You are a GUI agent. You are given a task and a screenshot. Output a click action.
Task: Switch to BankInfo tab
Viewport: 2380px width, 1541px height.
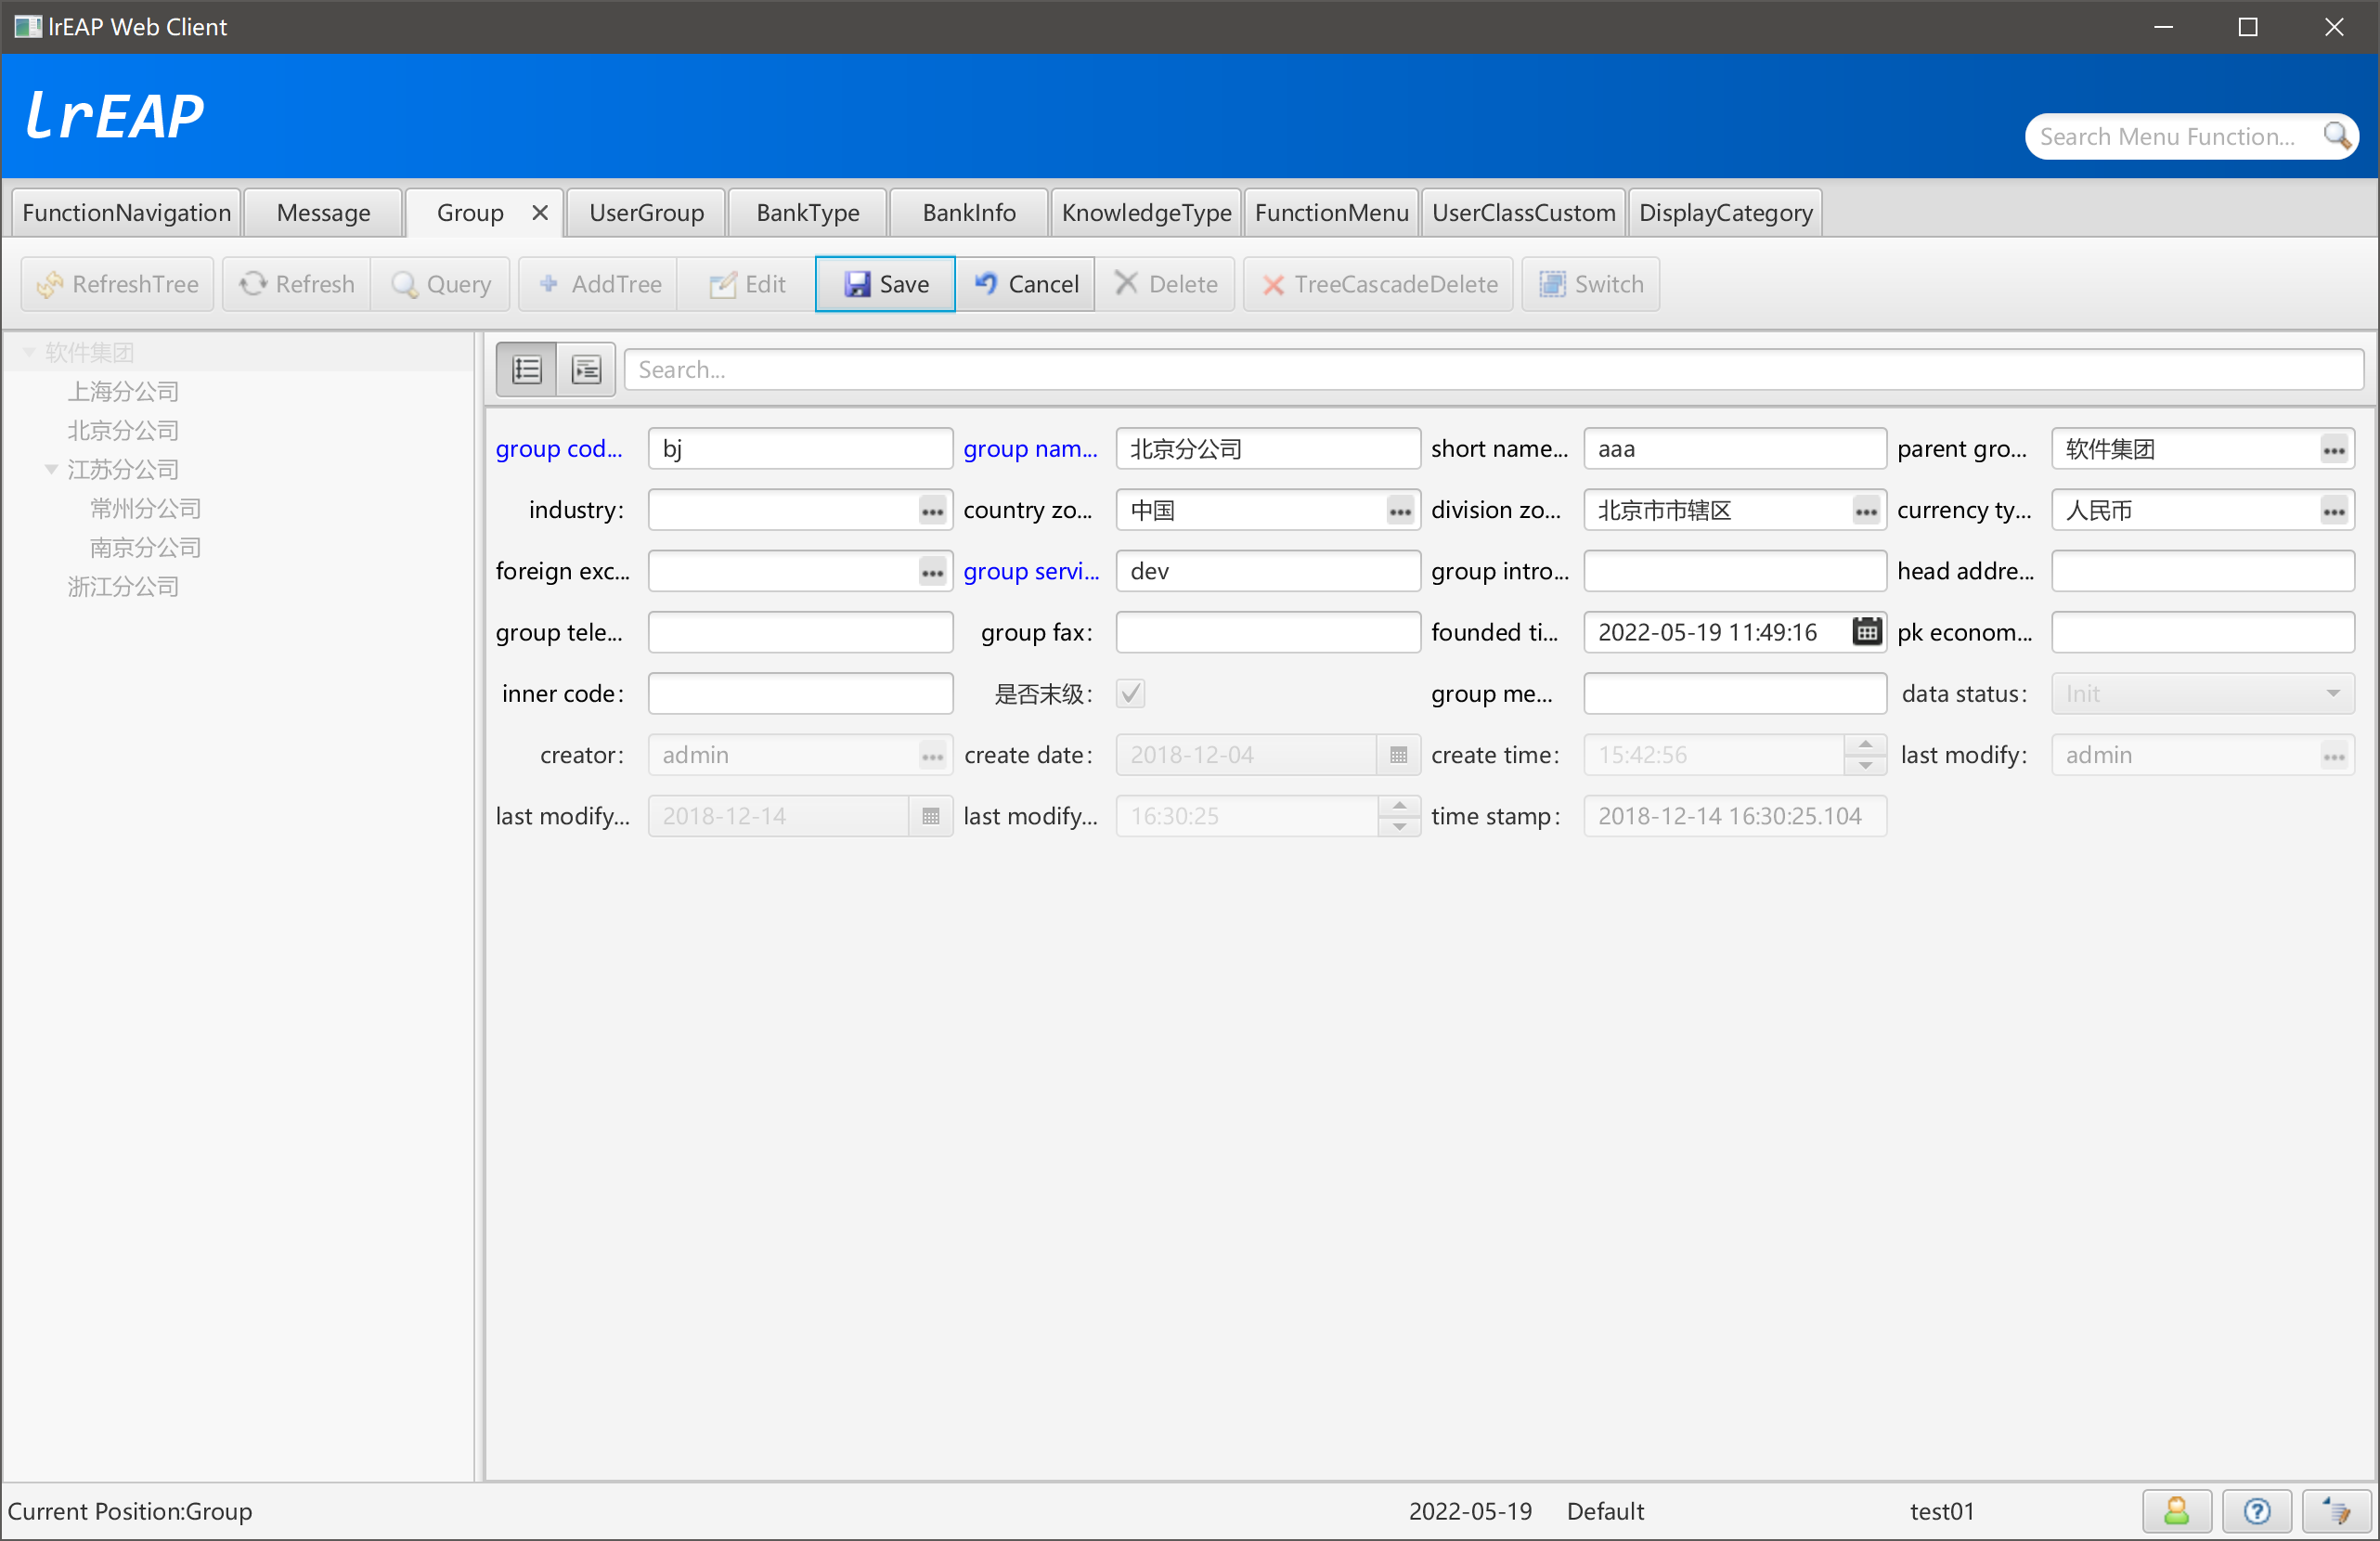969,212
